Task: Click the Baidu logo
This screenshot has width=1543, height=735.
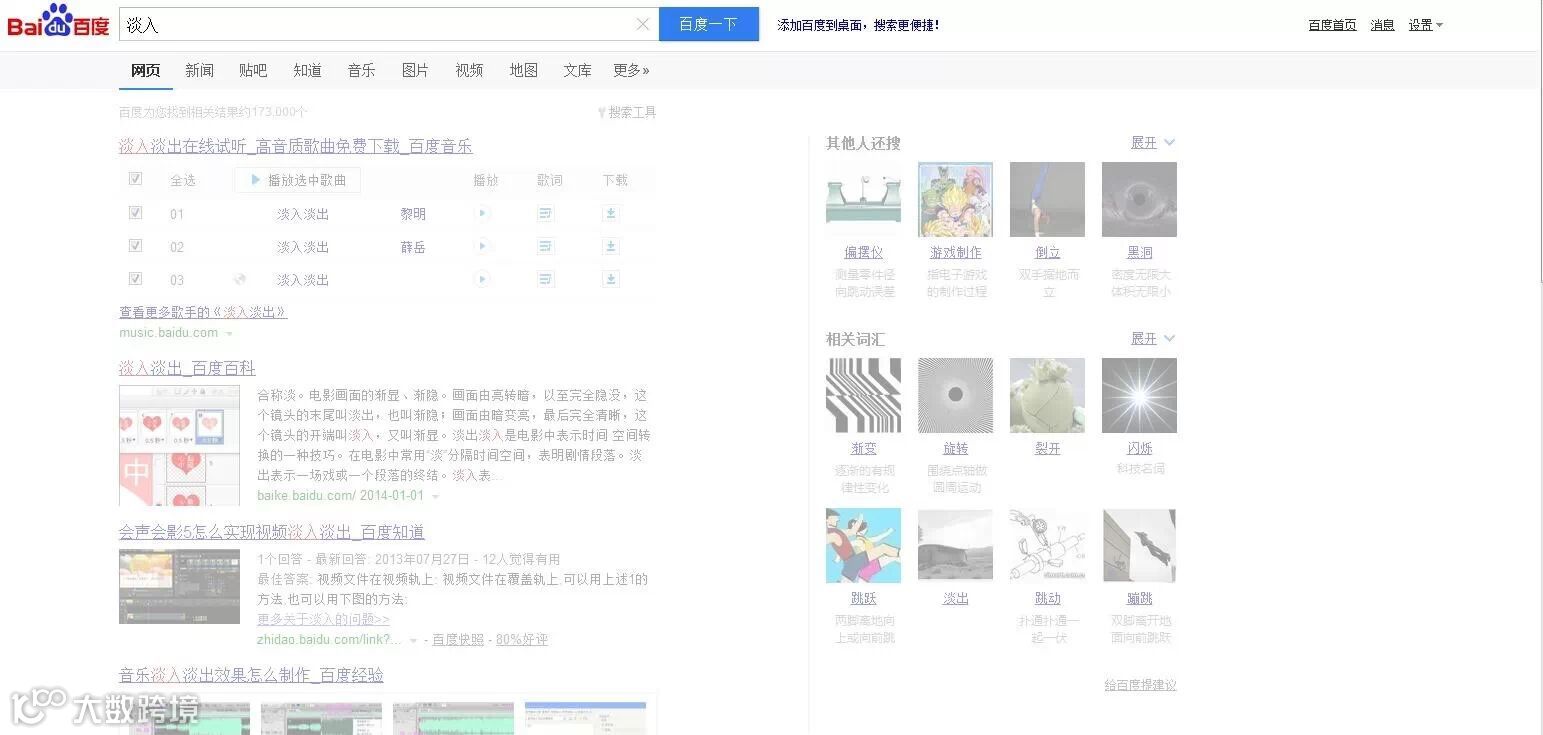Action: [58, 21]
